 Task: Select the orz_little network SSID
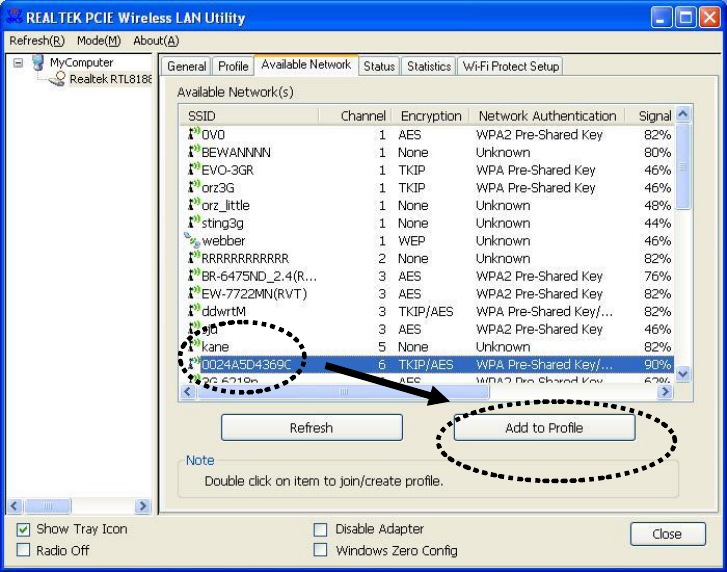point(225,205)
